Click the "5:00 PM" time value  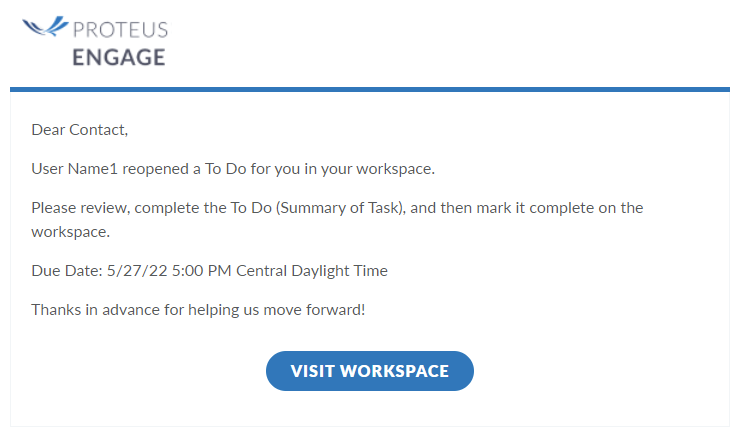(x=202, y=271)
